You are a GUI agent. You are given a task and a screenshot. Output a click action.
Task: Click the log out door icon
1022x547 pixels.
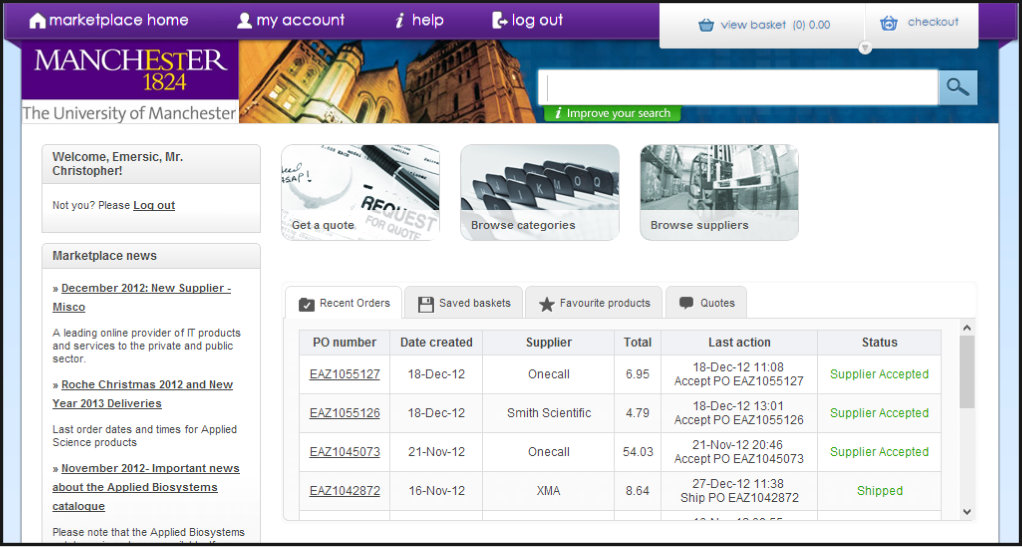click(x=500, y=21)
